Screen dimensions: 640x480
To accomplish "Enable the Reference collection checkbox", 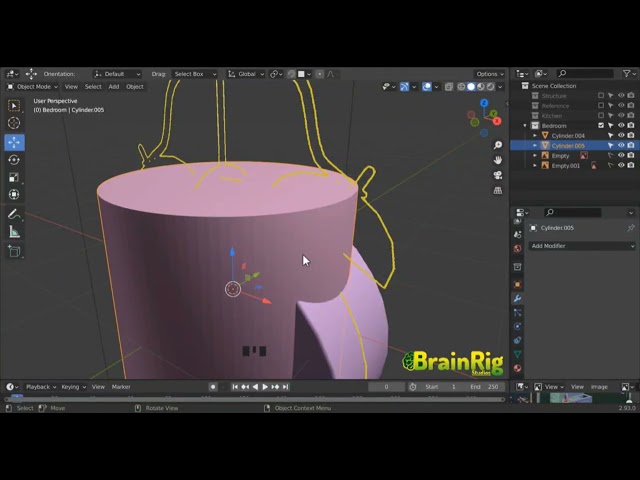I will tap(601, 105).
